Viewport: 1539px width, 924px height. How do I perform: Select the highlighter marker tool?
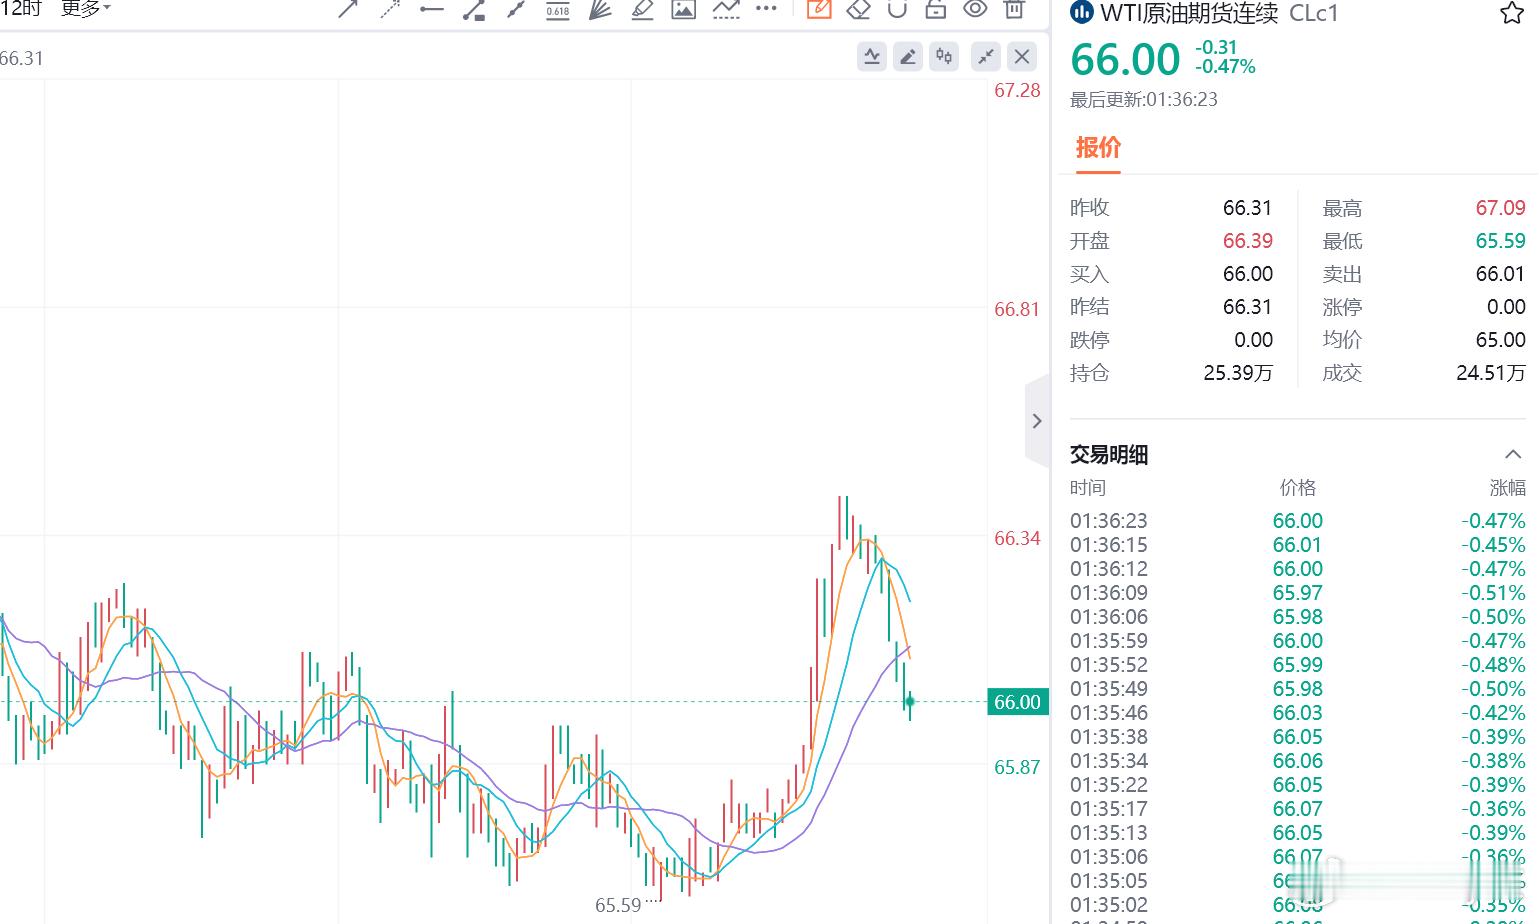pyautogui.click(x=642, y=9)
